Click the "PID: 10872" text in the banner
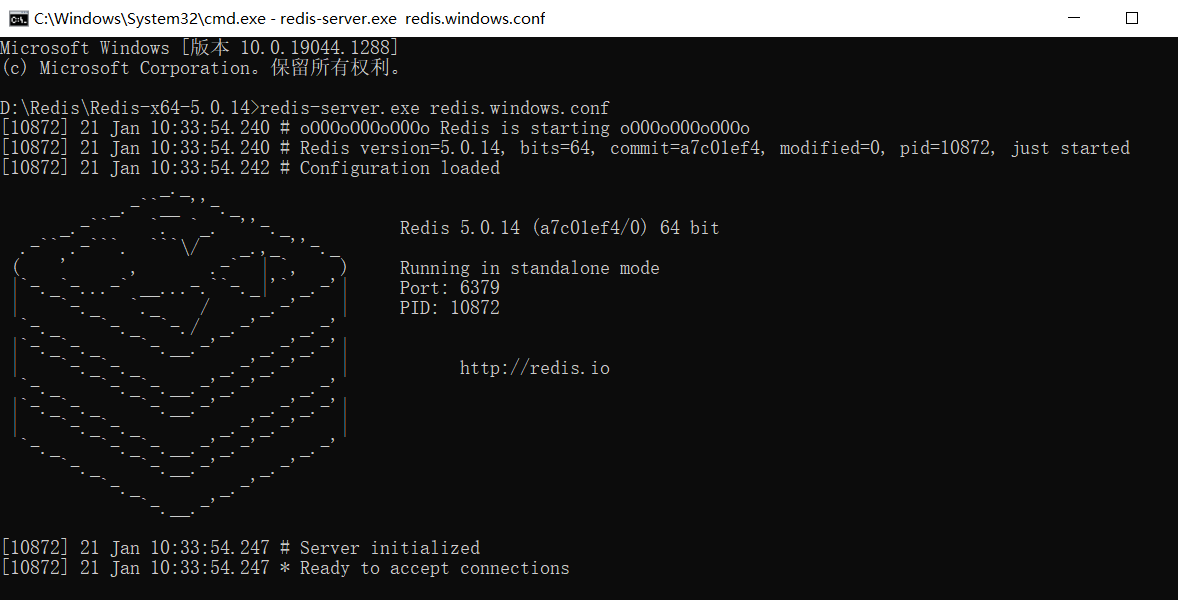 (449, 308)
